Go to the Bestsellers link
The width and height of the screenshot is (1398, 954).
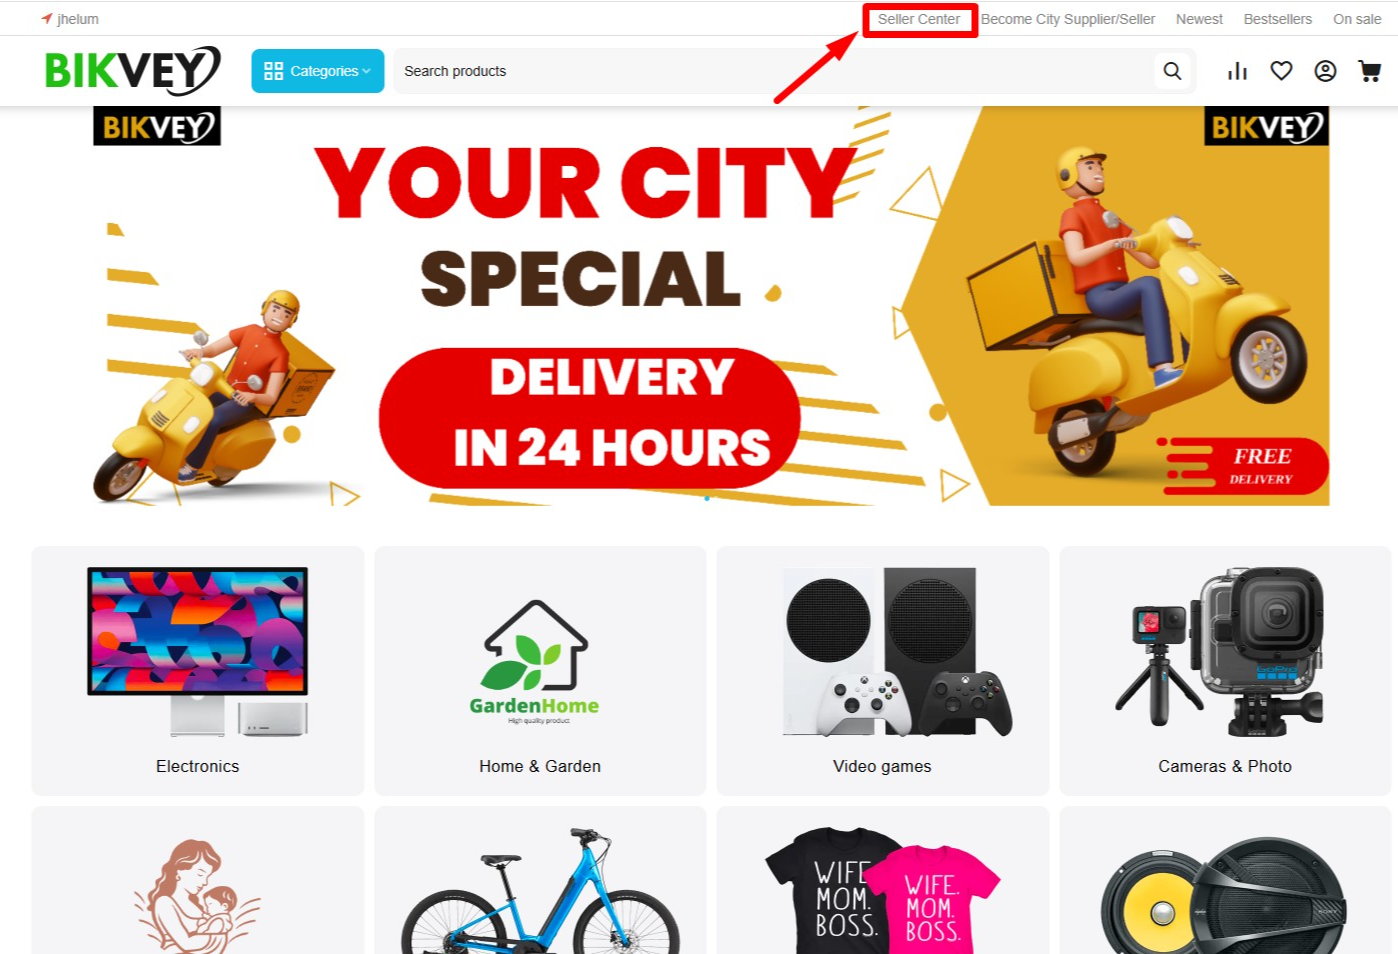coord(1278,19)
